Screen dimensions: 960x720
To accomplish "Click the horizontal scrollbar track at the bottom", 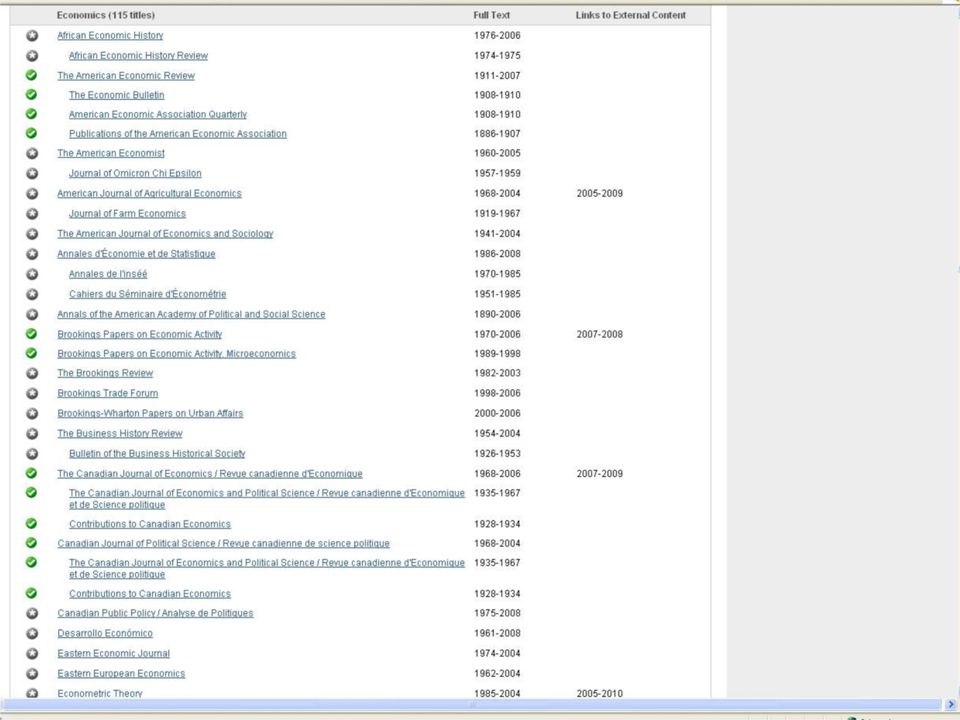I will (x=471, y=705).
